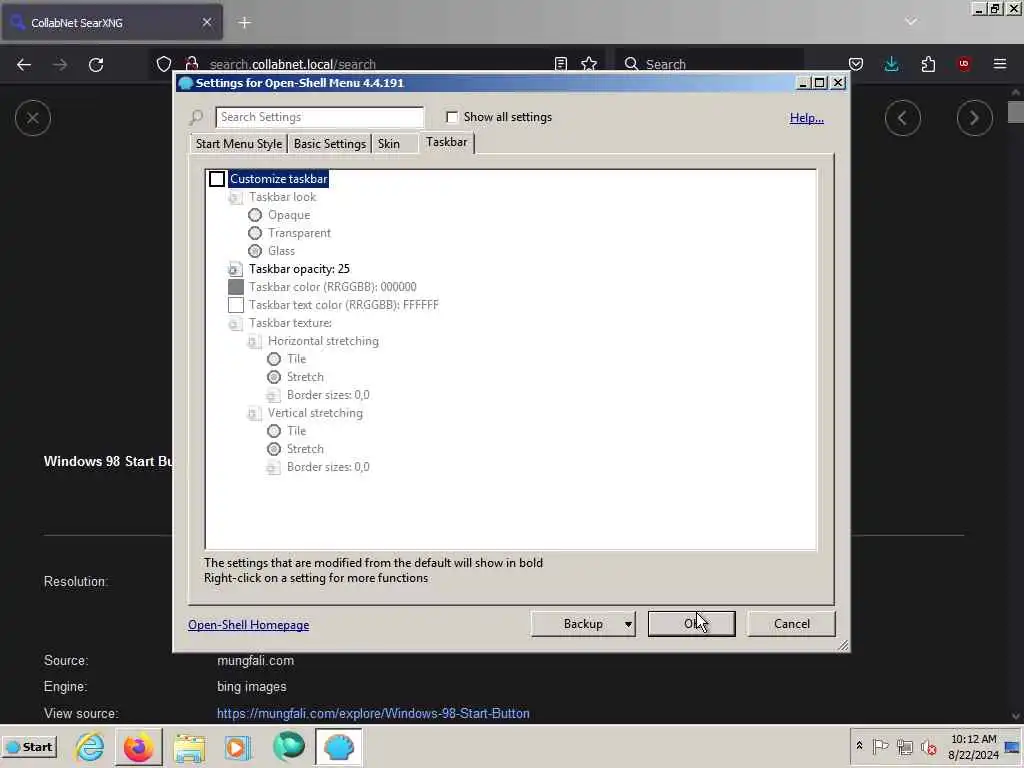Select Stretch under Vertical stretching
The height and width of the screenshot is (768, 1024).
tap(274, 449)
